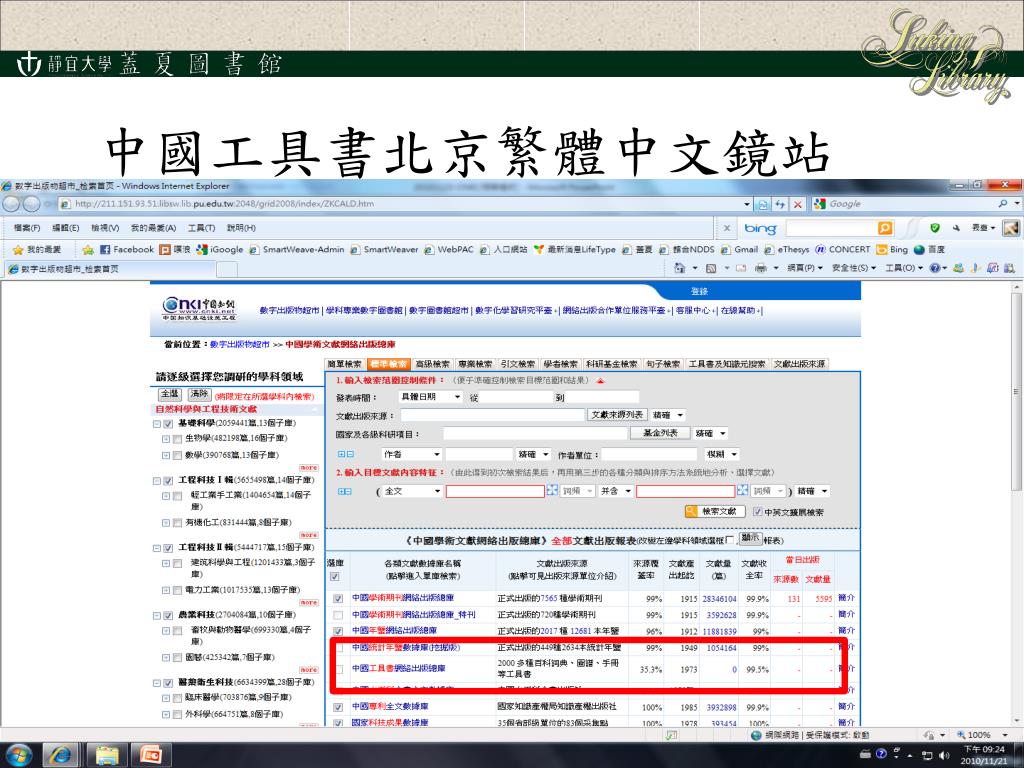Switch to the 引文檢索 tab
The height and width of the screenshot is (768, 1024).
(517, 364)
